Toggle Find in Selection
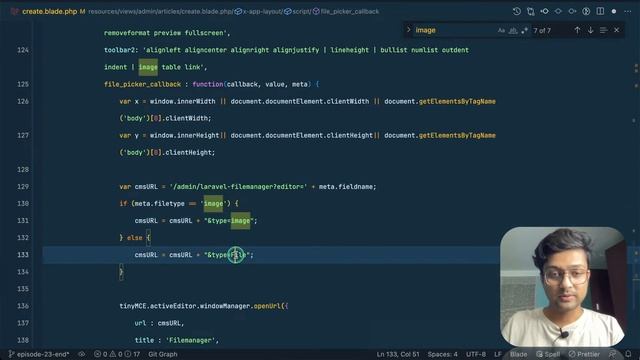 [603, 30]
